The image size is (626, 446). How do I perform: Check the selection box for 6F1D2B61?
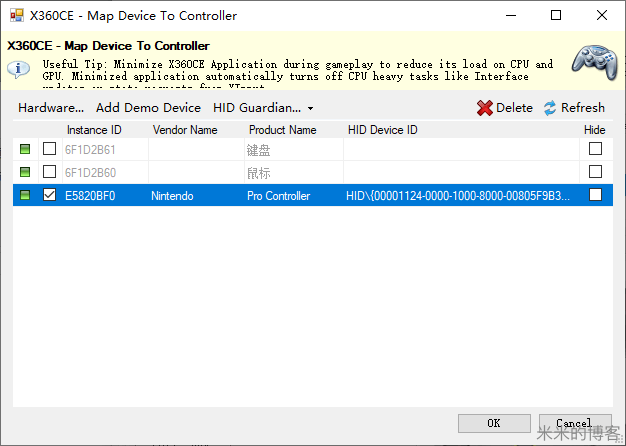click(x=49, y=150)
